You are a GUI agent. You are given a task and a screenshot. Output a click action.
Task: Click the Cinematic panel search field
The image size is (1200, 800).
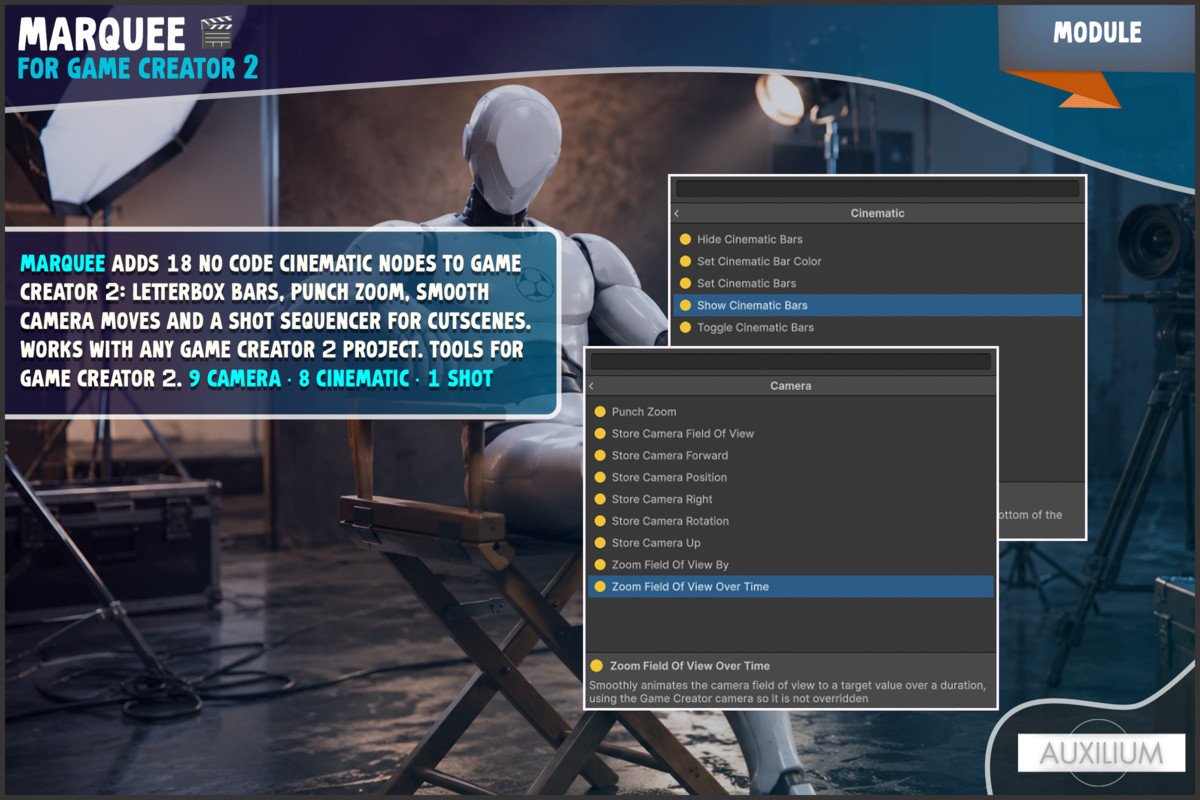877,189
